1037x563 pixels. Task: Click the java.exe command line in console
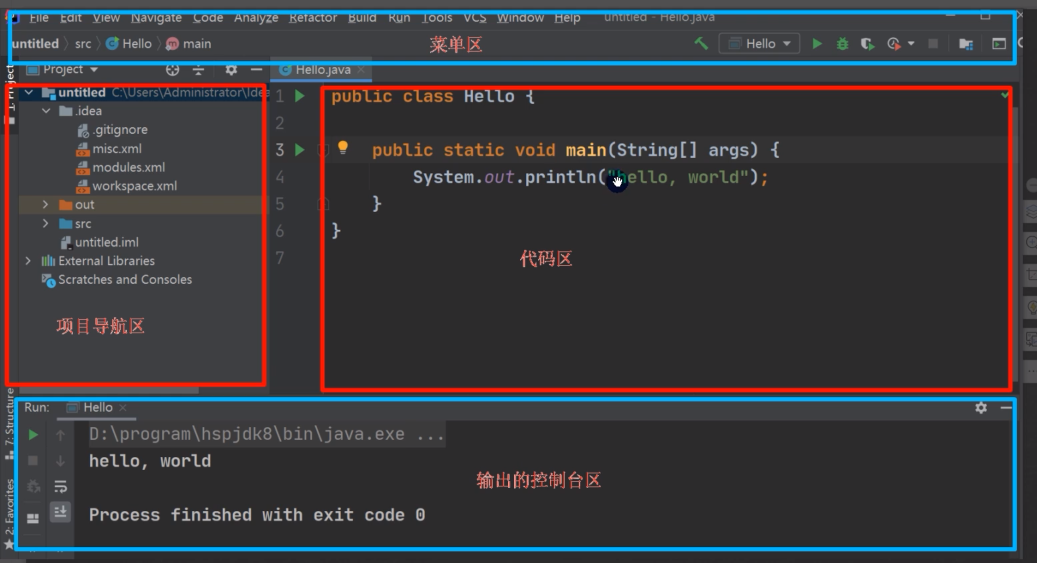[x=267, y=435]
